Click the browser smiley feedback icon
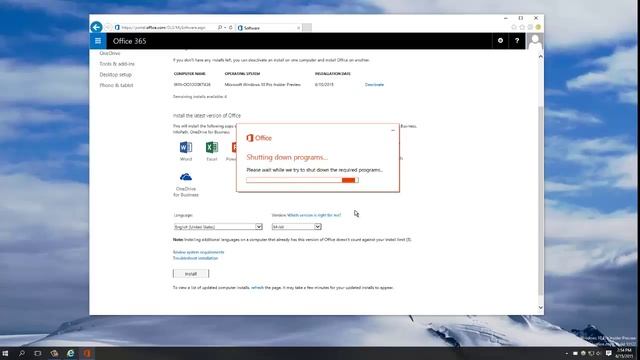 pos(538,27)
